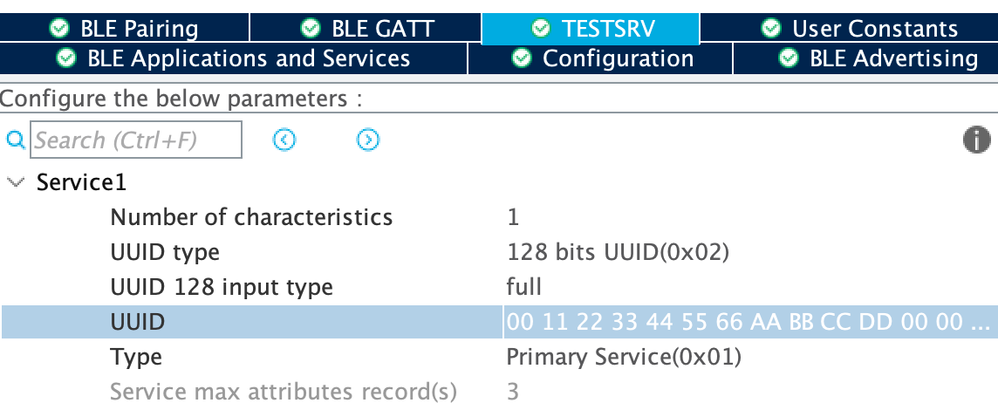
Task: Click the Search (Ctrl+F) input field
Action: point(136,141)
